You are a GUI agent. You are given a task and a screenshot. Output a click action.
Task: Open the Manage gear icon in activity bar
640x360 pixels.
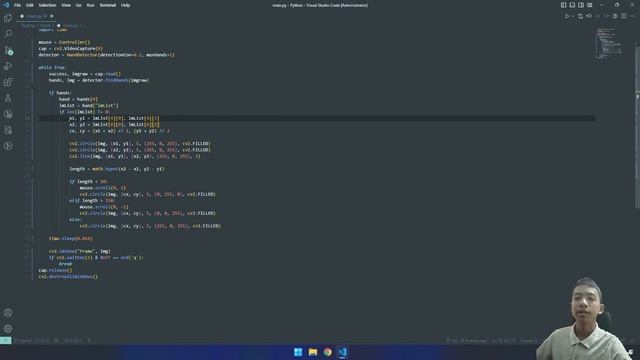[x=8, y=329]
